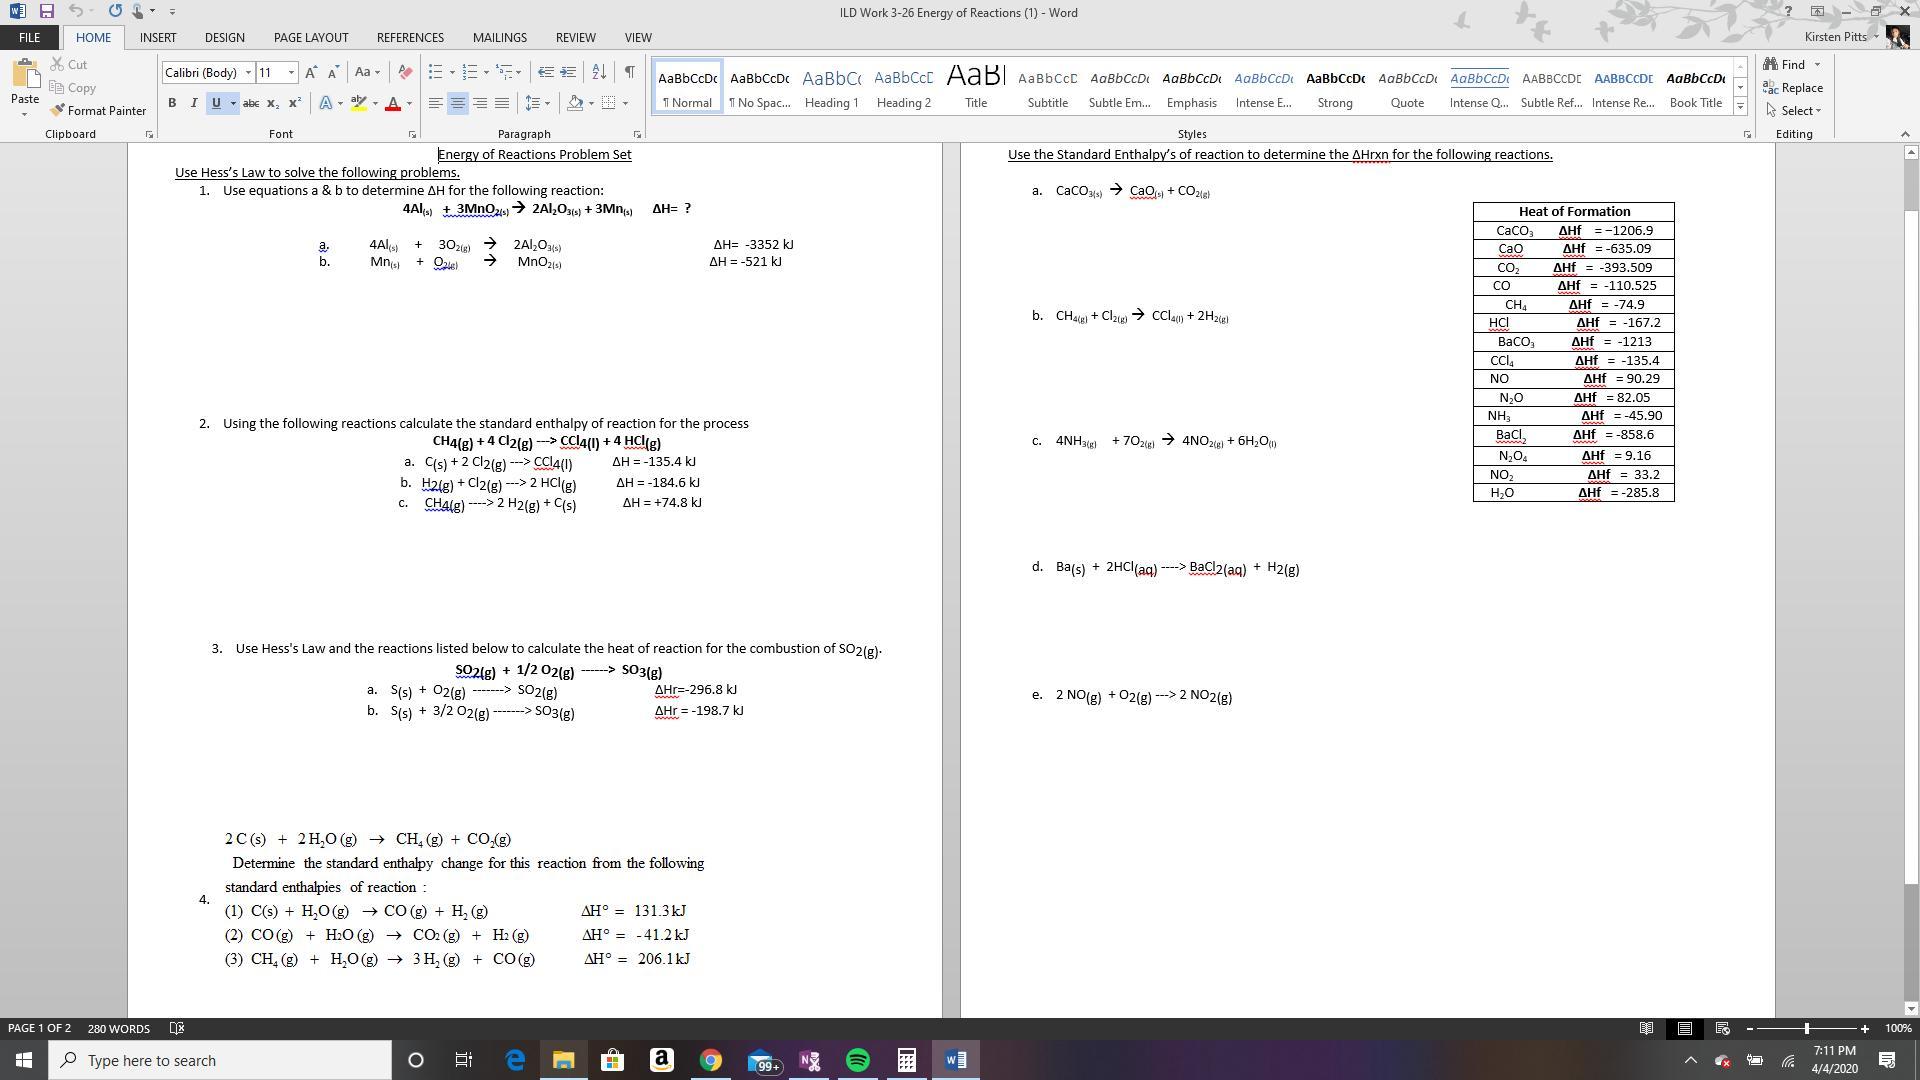Click the Clear All Formatting icon

pyautogui.click(x=405, y=72)
